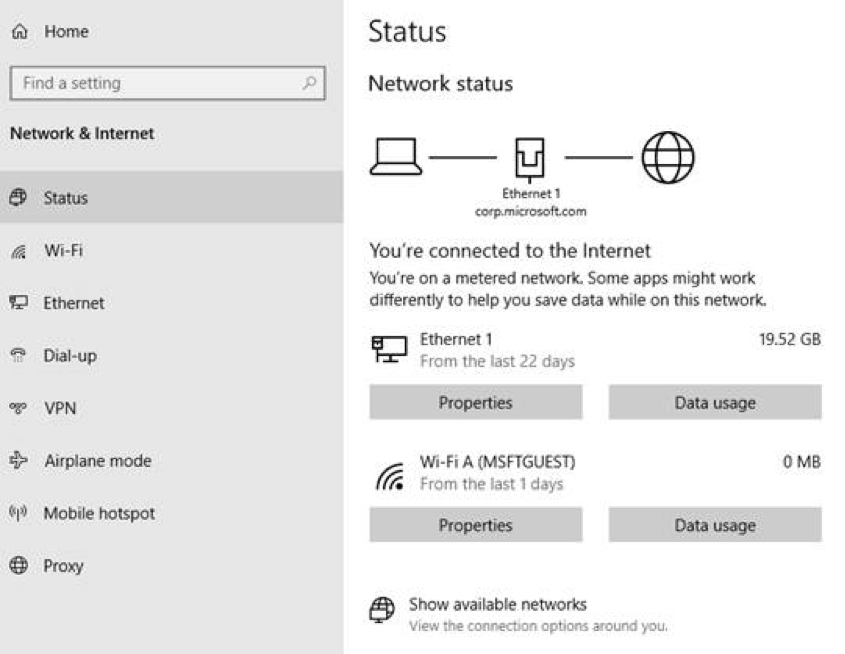Select the Proxy globe icon
Screen dimensions: 845x654
(20, 566)
